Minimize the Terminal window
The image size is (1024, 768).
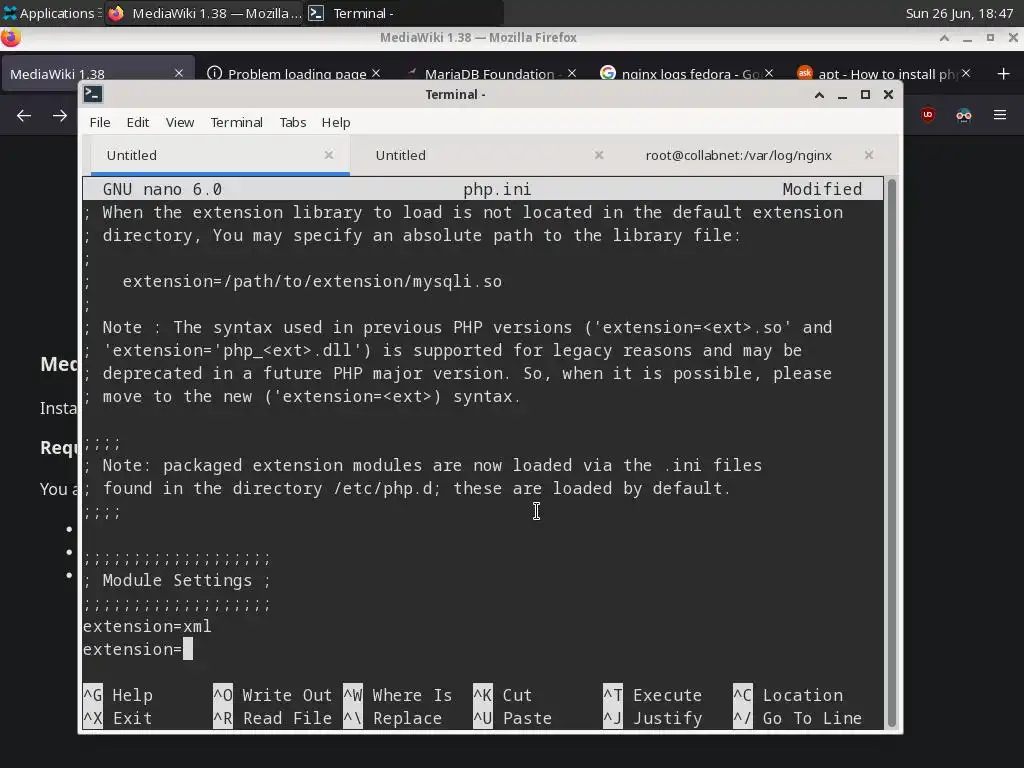[x=842, y=95]
